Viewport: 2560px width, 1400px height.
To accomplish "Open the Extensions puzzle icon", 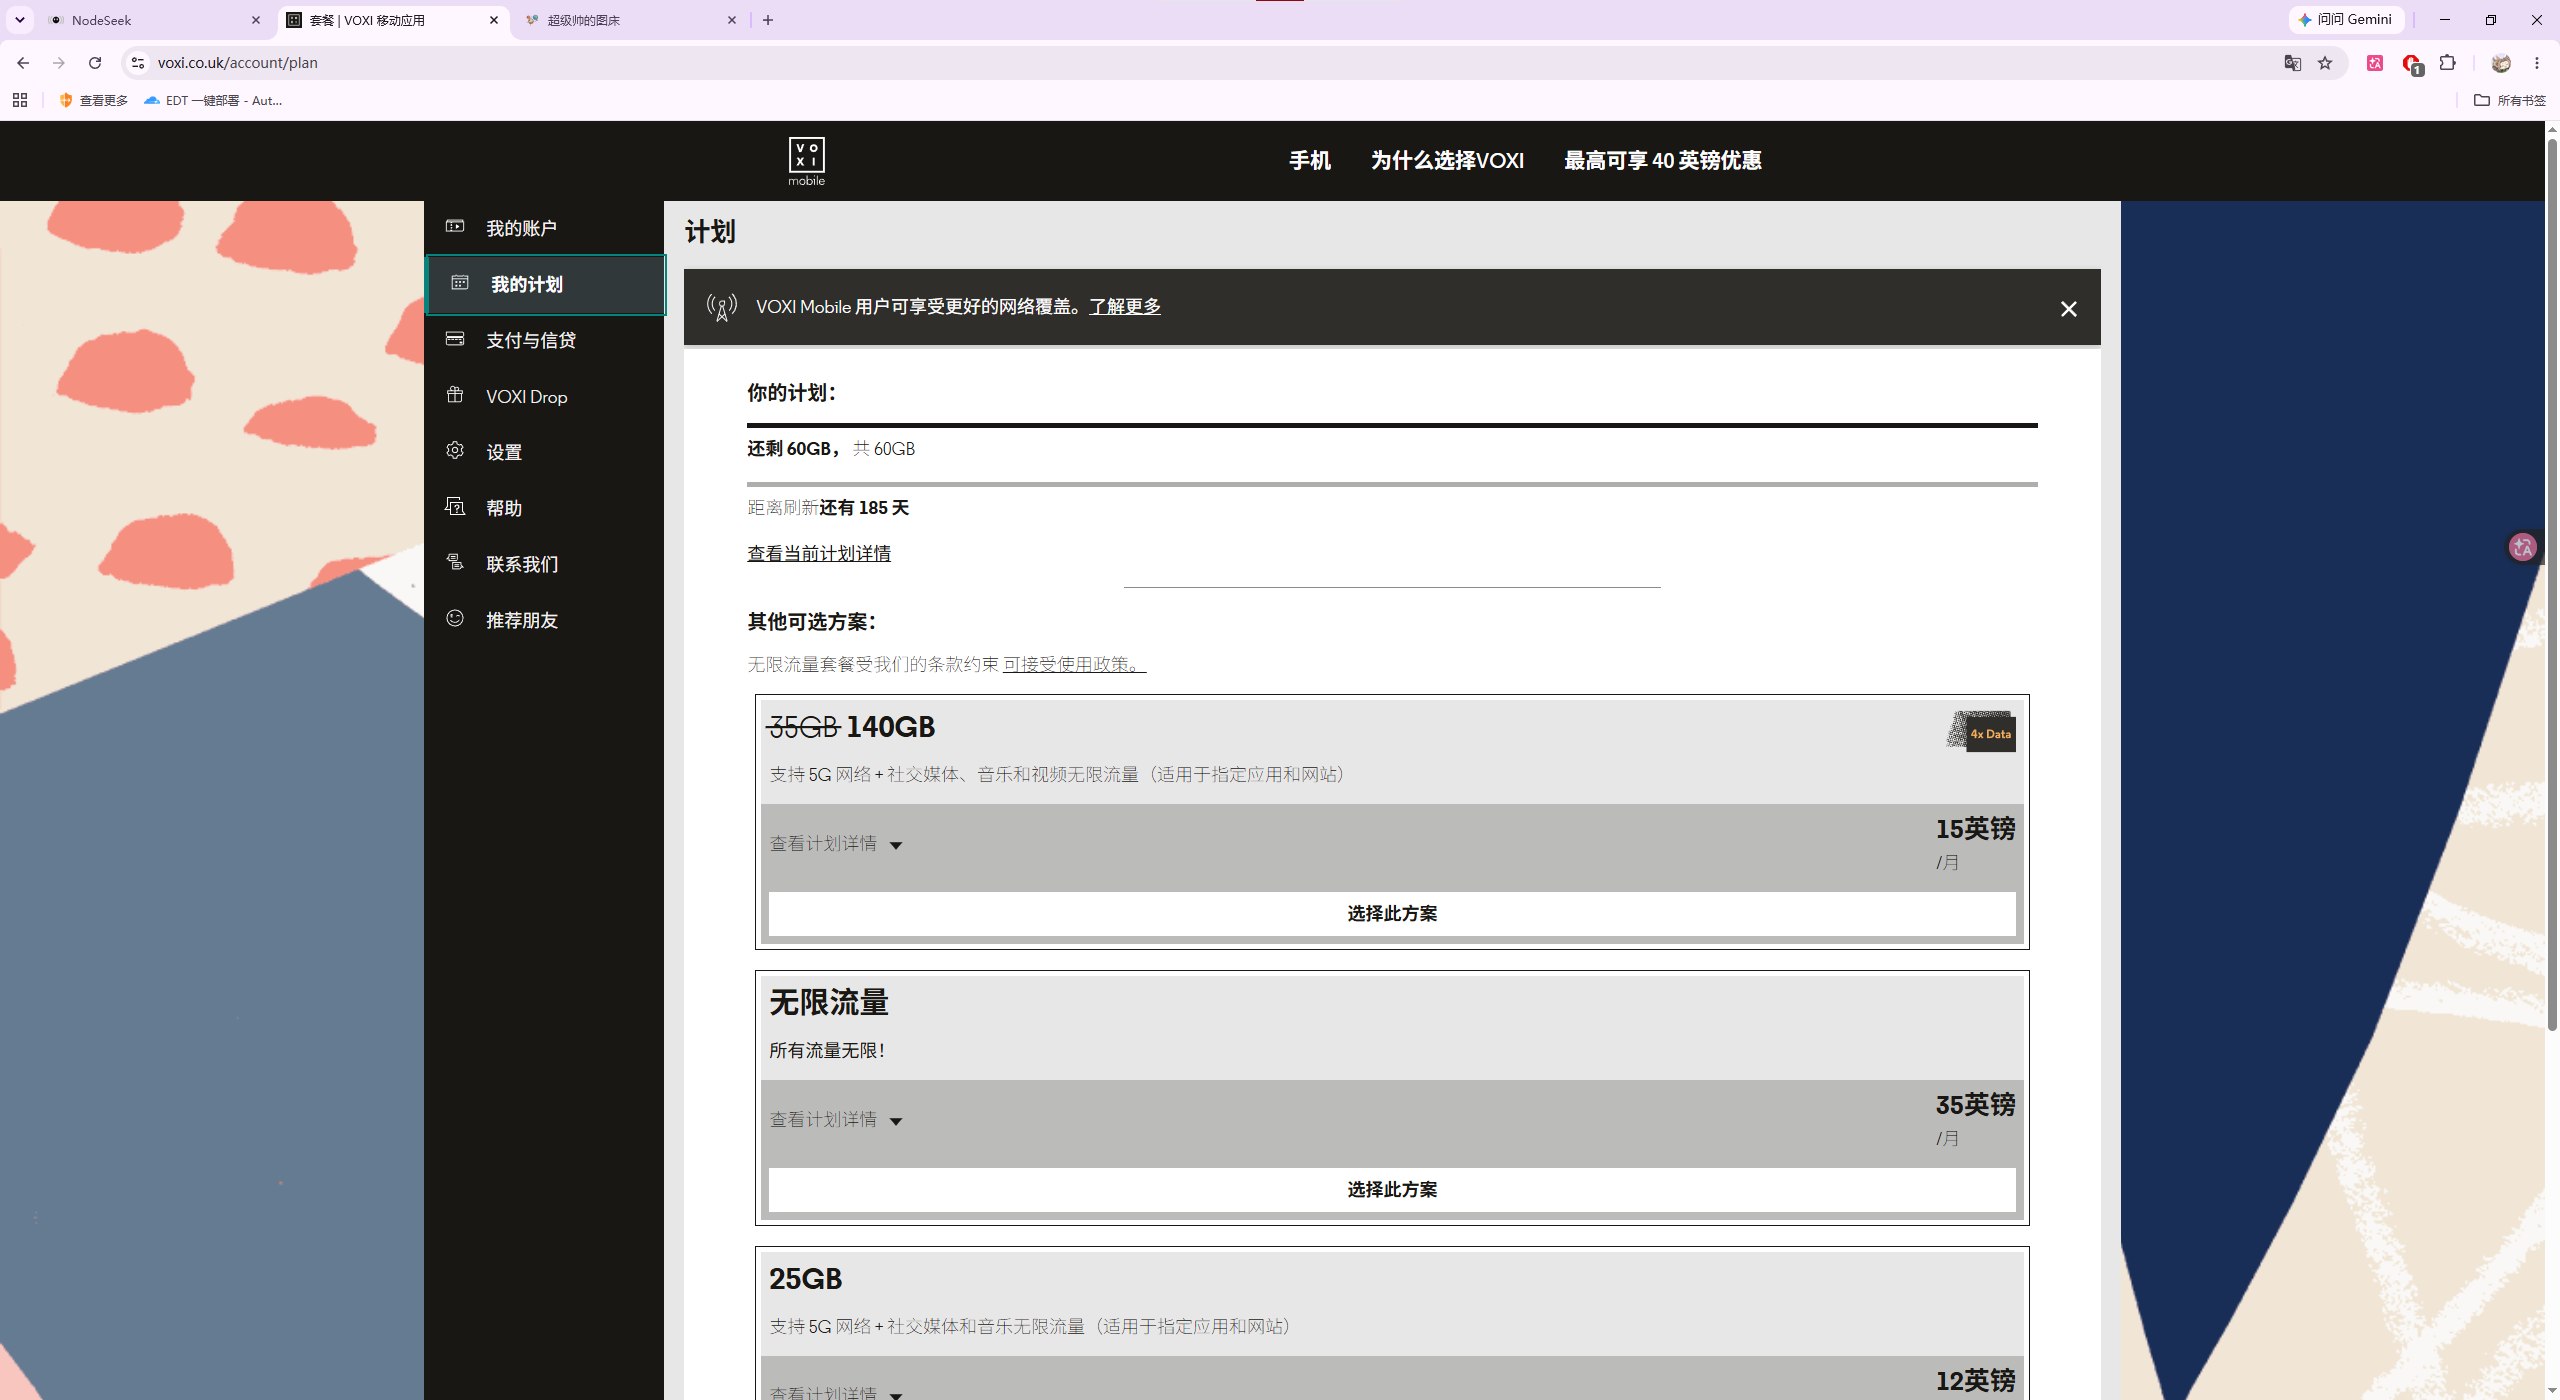I will [2447, 63].
